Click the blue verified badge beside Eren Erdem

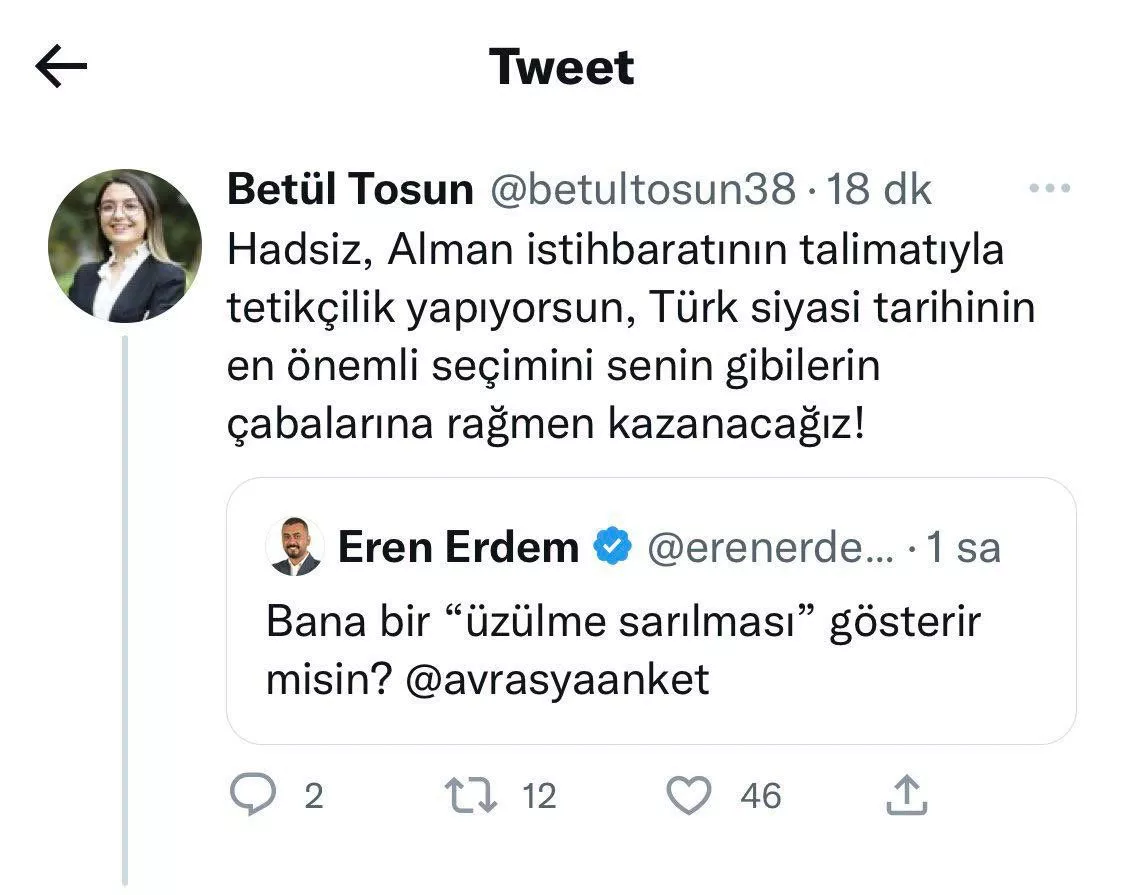click(612, 547)
